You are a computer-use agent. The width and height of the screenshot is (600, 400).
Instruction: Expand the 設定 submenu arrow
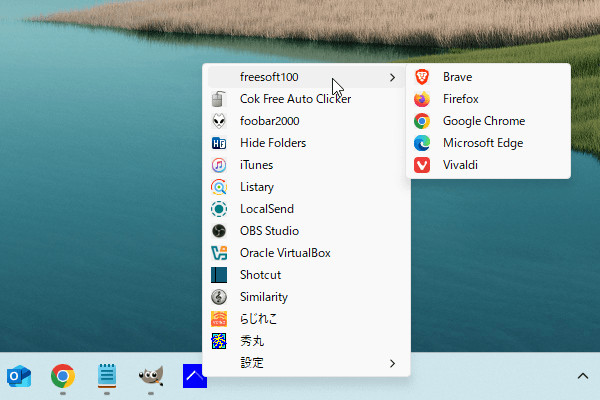click(x=392, y=363)
